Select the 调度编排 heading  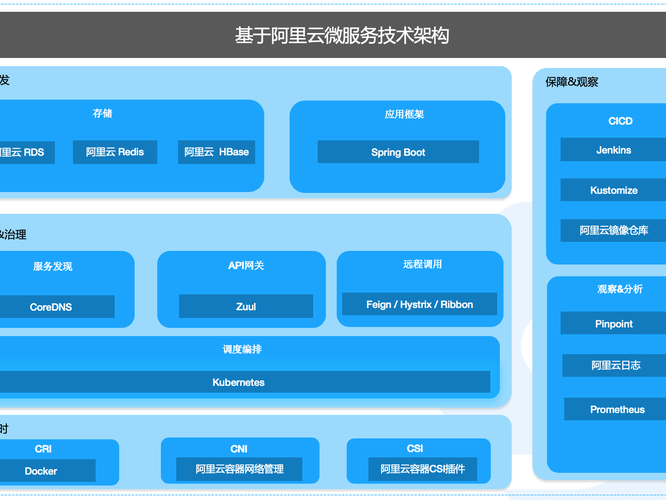coord(242,349)
